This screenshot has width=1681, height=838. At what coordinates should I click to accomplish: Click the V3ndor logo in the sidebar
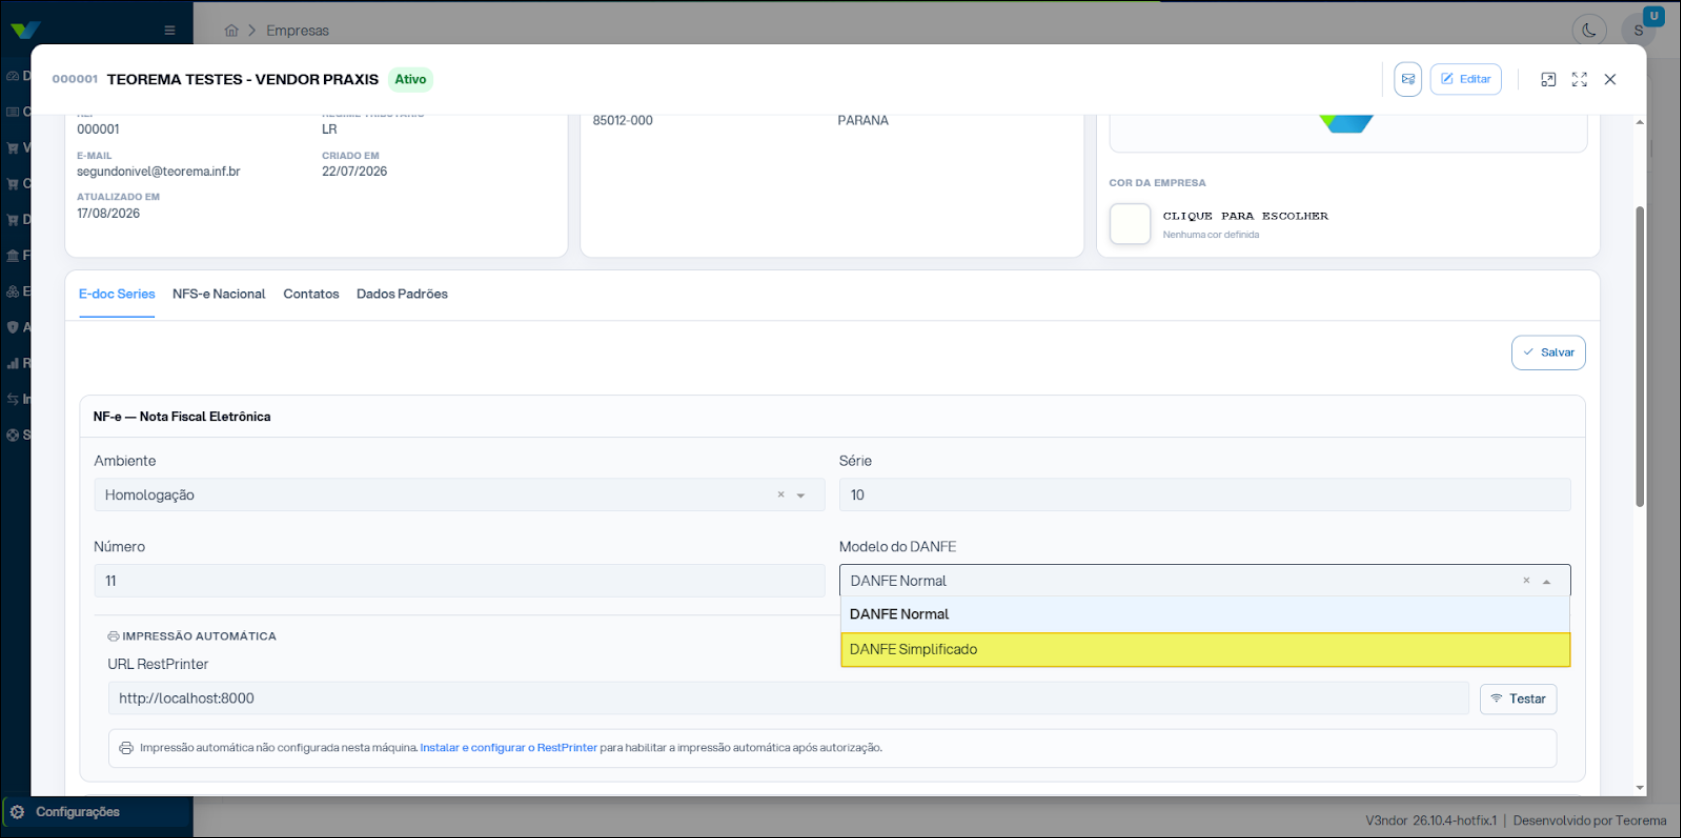[24, 30]
